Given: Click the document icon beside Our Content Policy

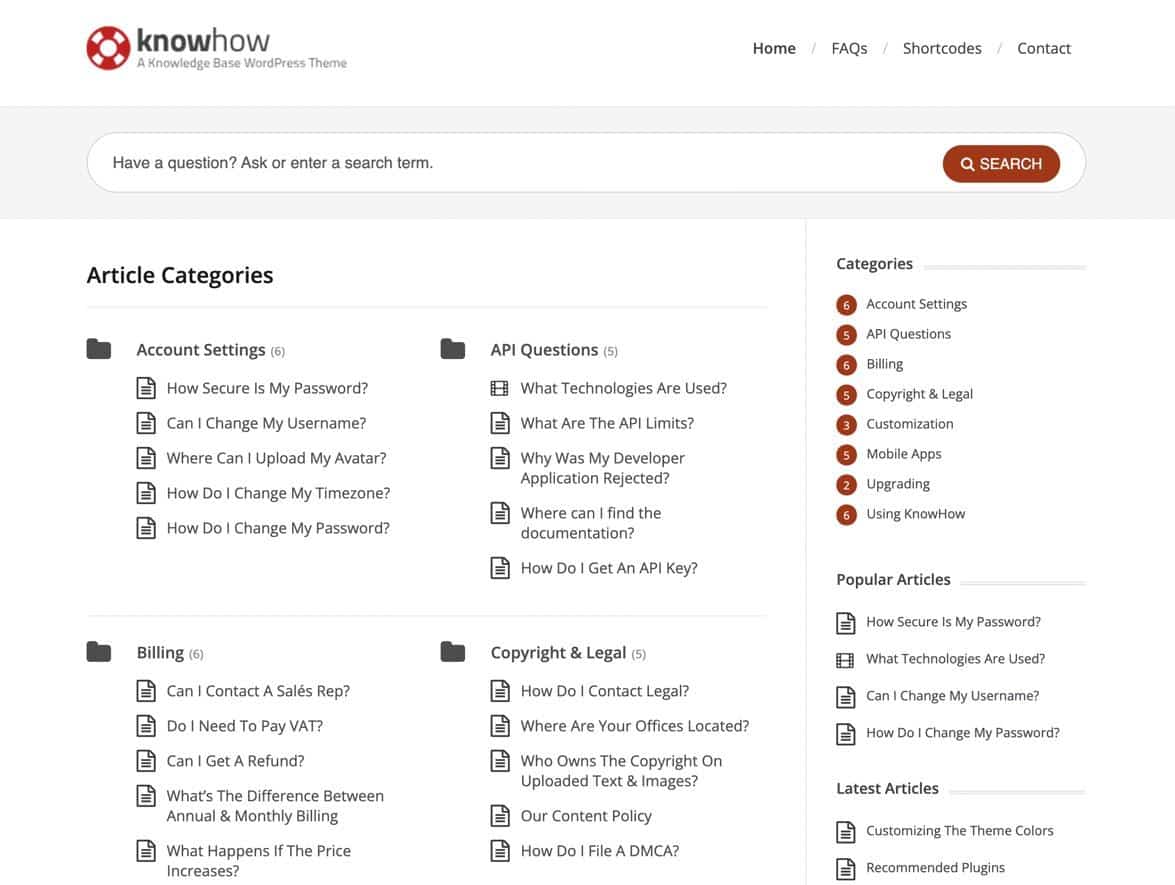Looking at the screenshot, I should click(x=500, y=815).
